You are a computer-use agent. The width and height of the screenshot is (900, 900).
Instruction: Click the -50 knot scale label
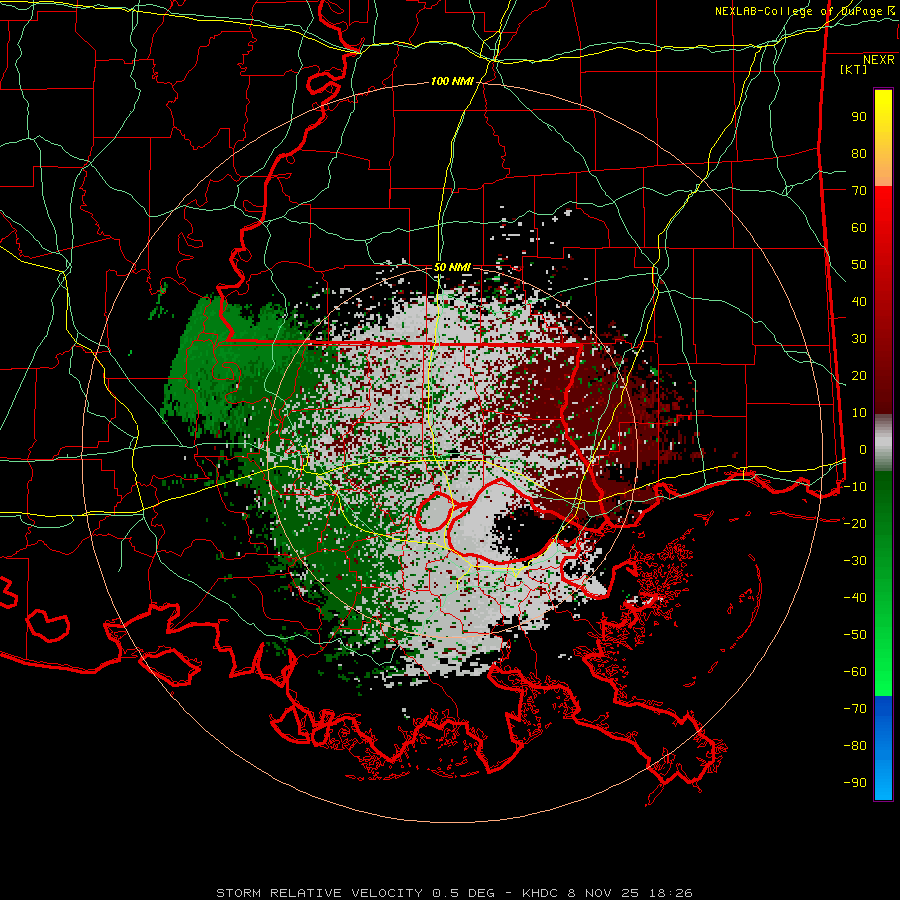855,635
